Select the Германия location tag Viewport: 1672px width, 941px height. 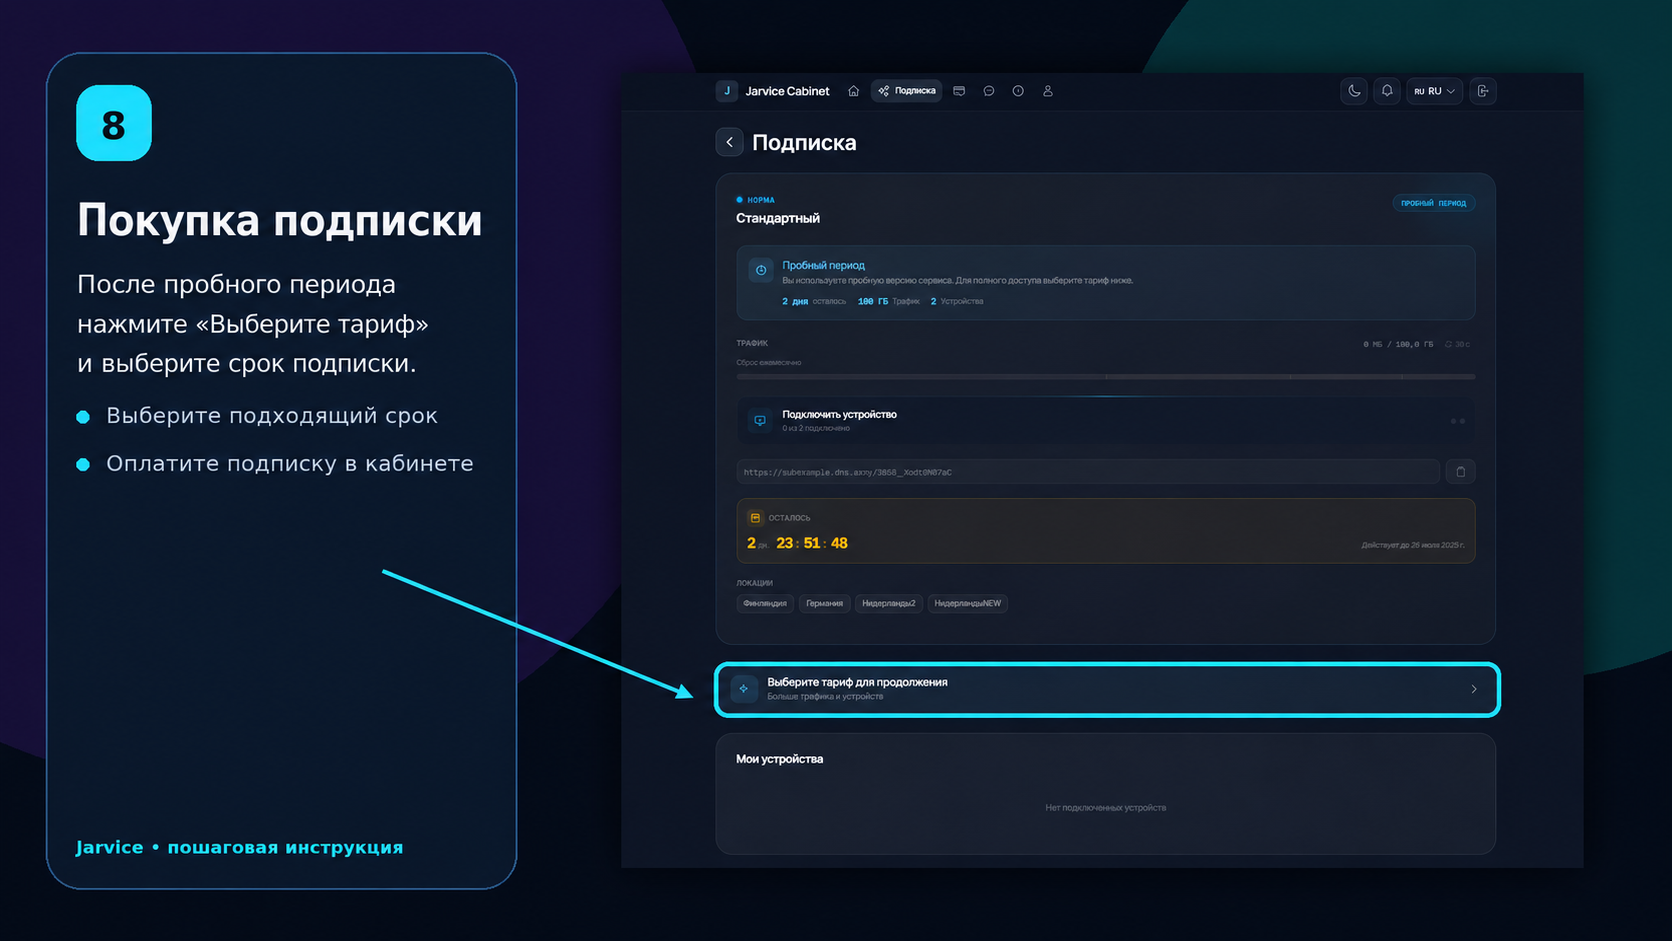coord(824,603)
